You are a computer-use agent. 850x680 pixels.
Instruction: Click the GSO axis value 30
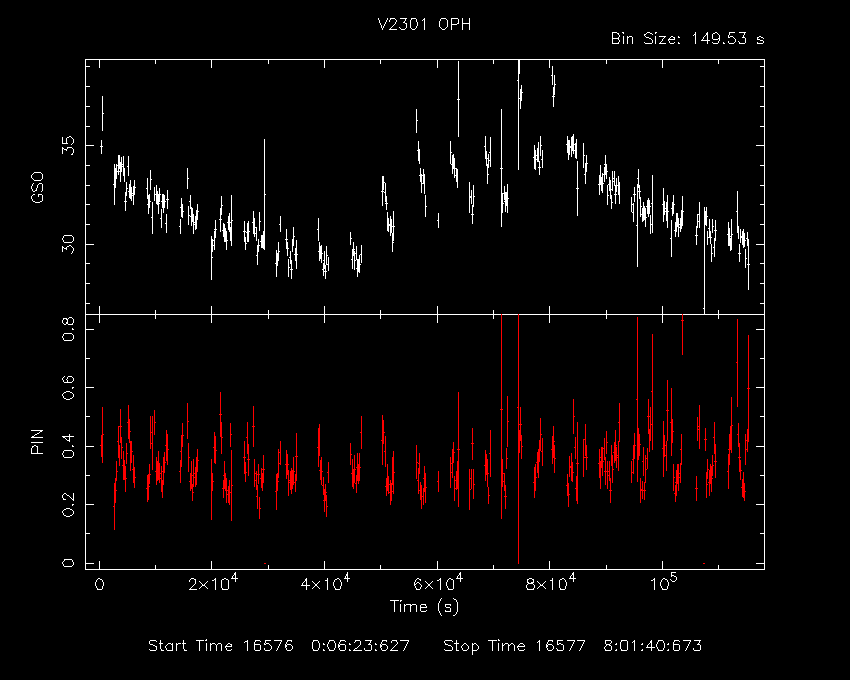tap(68, 244)
